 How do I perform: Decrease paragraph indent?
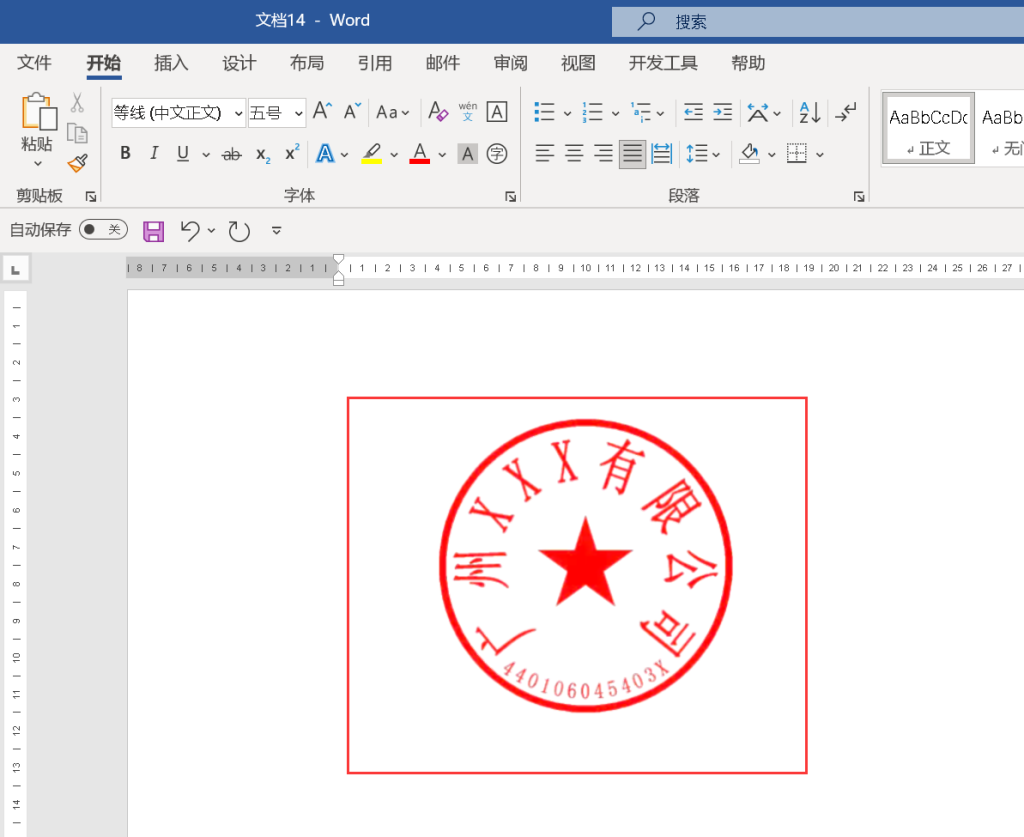tap(693, 112)
